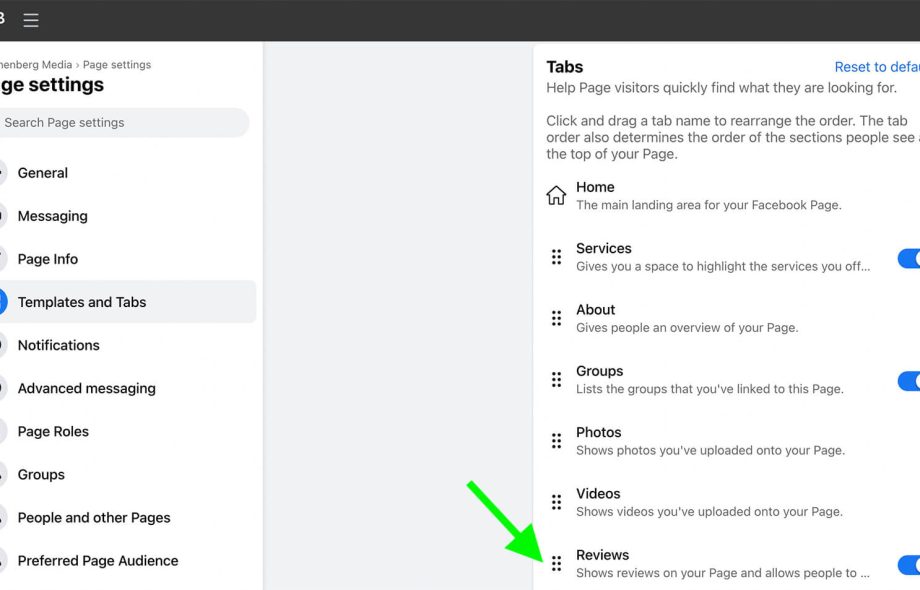
Task: Select Messaging in the settings sidebar
Action: pos(52,216)
